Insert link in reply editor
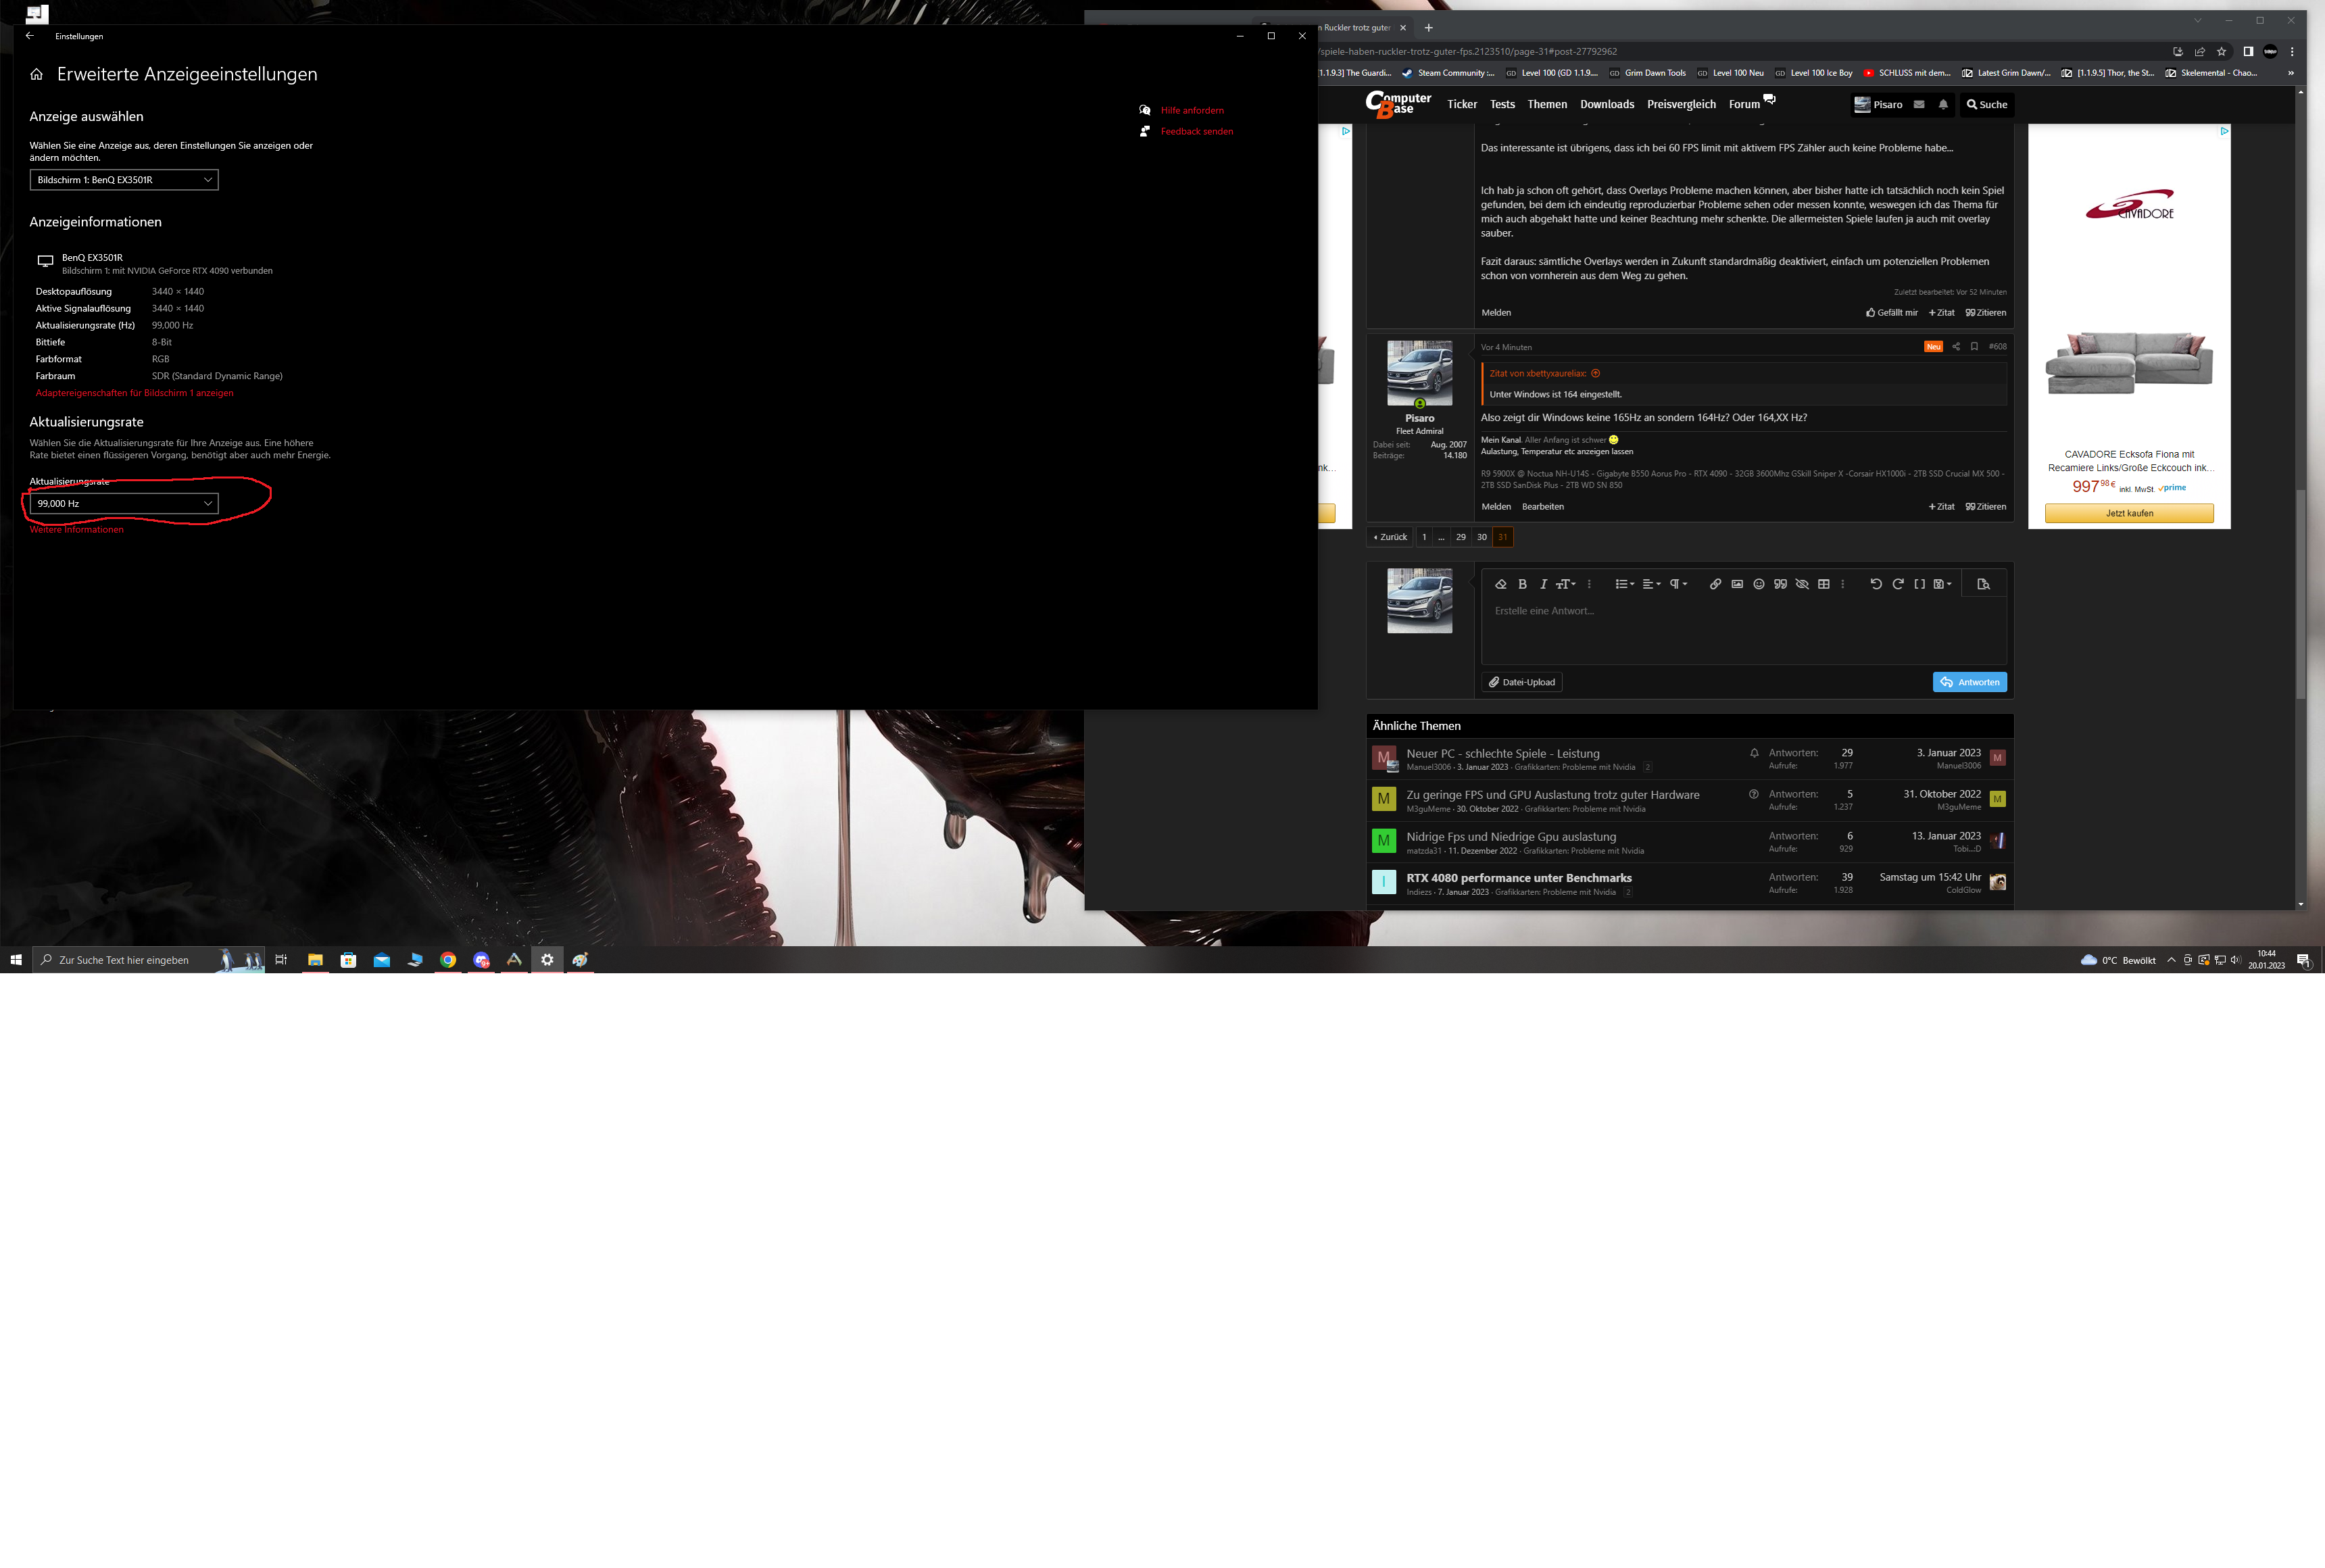This screenshot has width=2325, height=1568. (x=1715, y=584)
